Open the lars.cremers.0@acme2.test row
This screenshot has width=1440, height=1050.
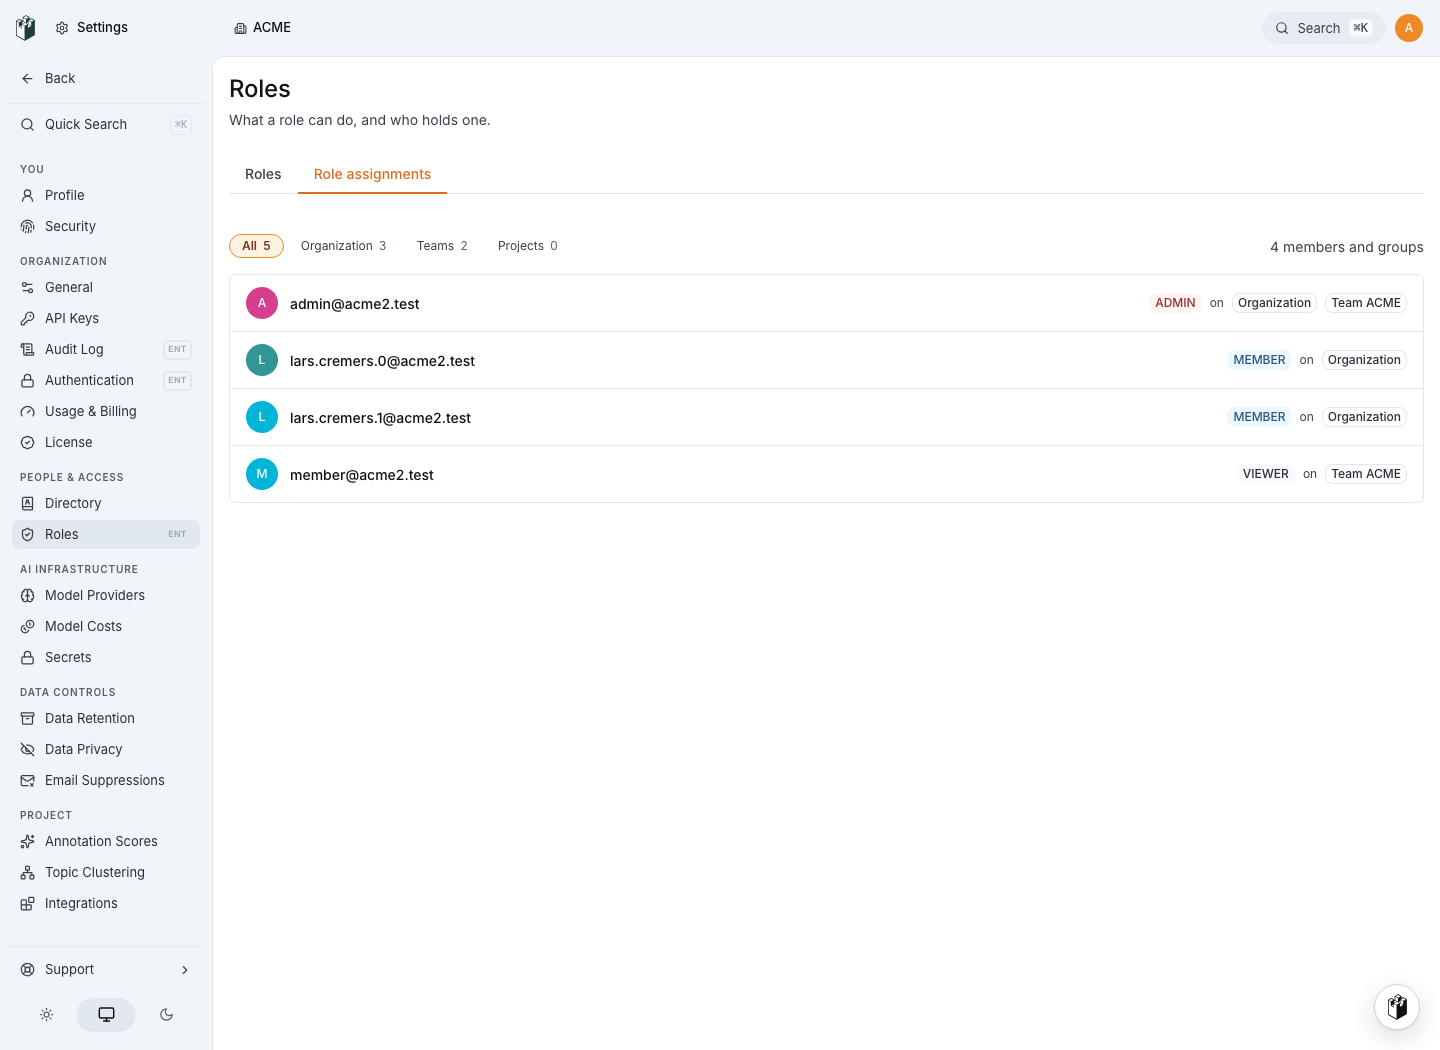826,360
